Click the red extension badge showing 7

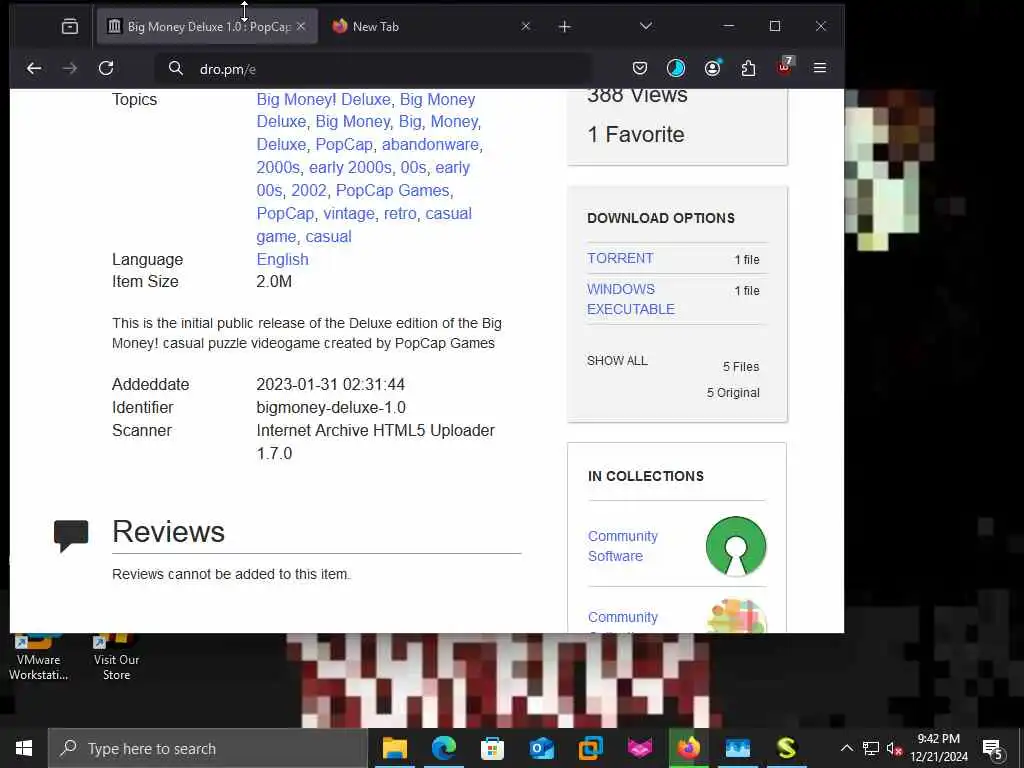(785, 67)
